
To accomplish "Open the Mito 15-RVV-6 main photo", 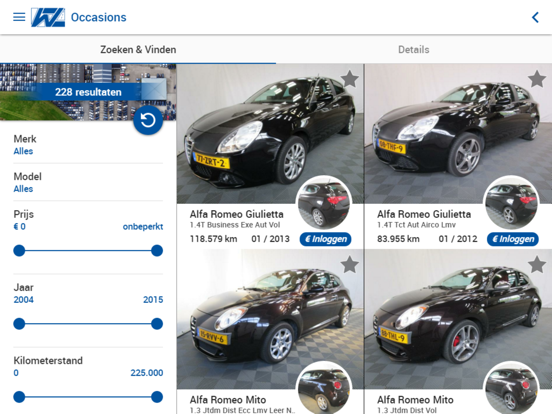I will [270, 319].
